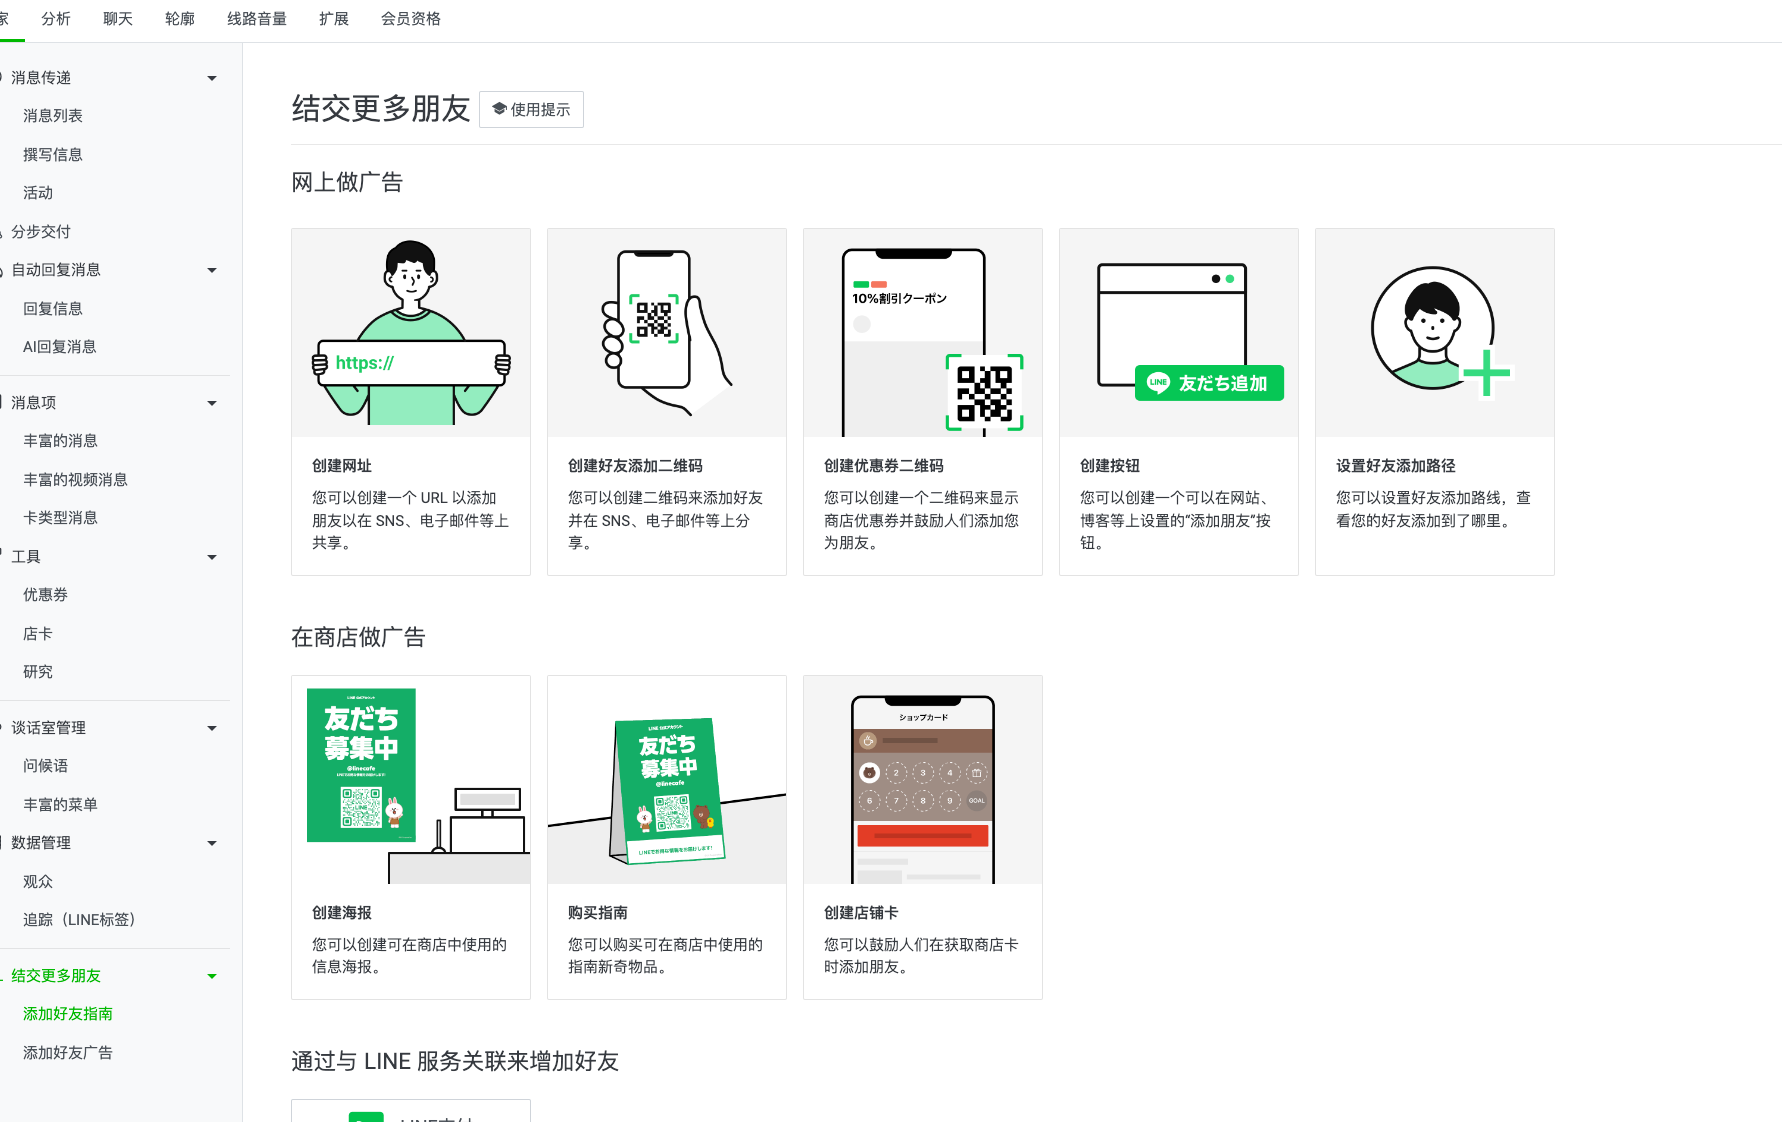Open 丰富的菜单 in the sidebar
1782x1122 pixels.
point(60,805)
